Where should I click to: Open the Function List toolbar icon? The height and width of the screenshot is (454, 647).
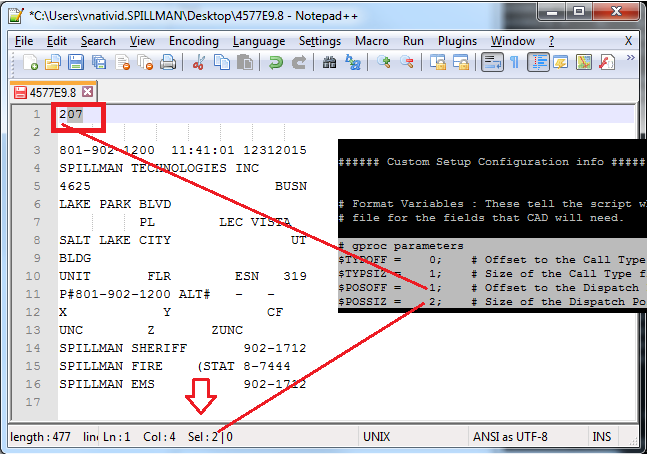(607, 63)
